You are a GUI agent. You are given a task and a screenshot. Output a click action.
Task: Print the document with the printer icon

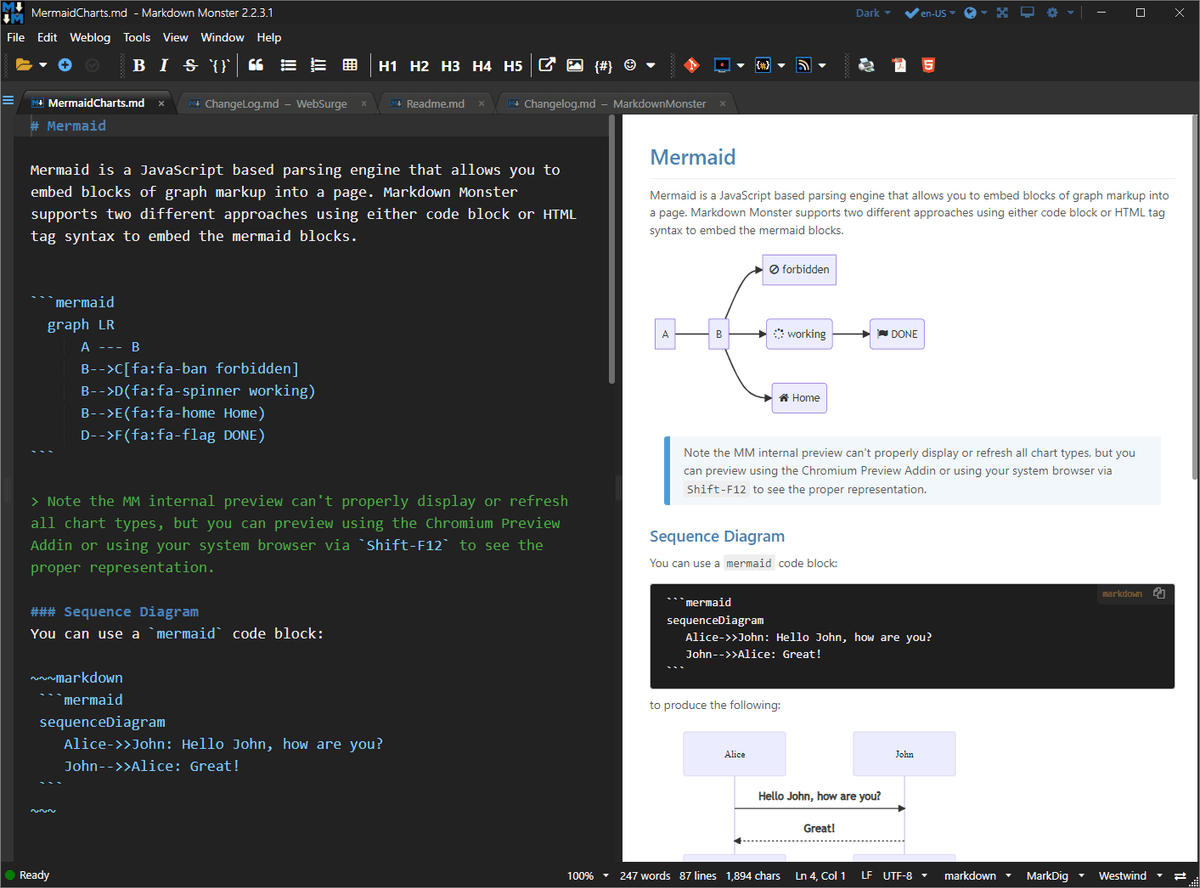coord(867,65)
